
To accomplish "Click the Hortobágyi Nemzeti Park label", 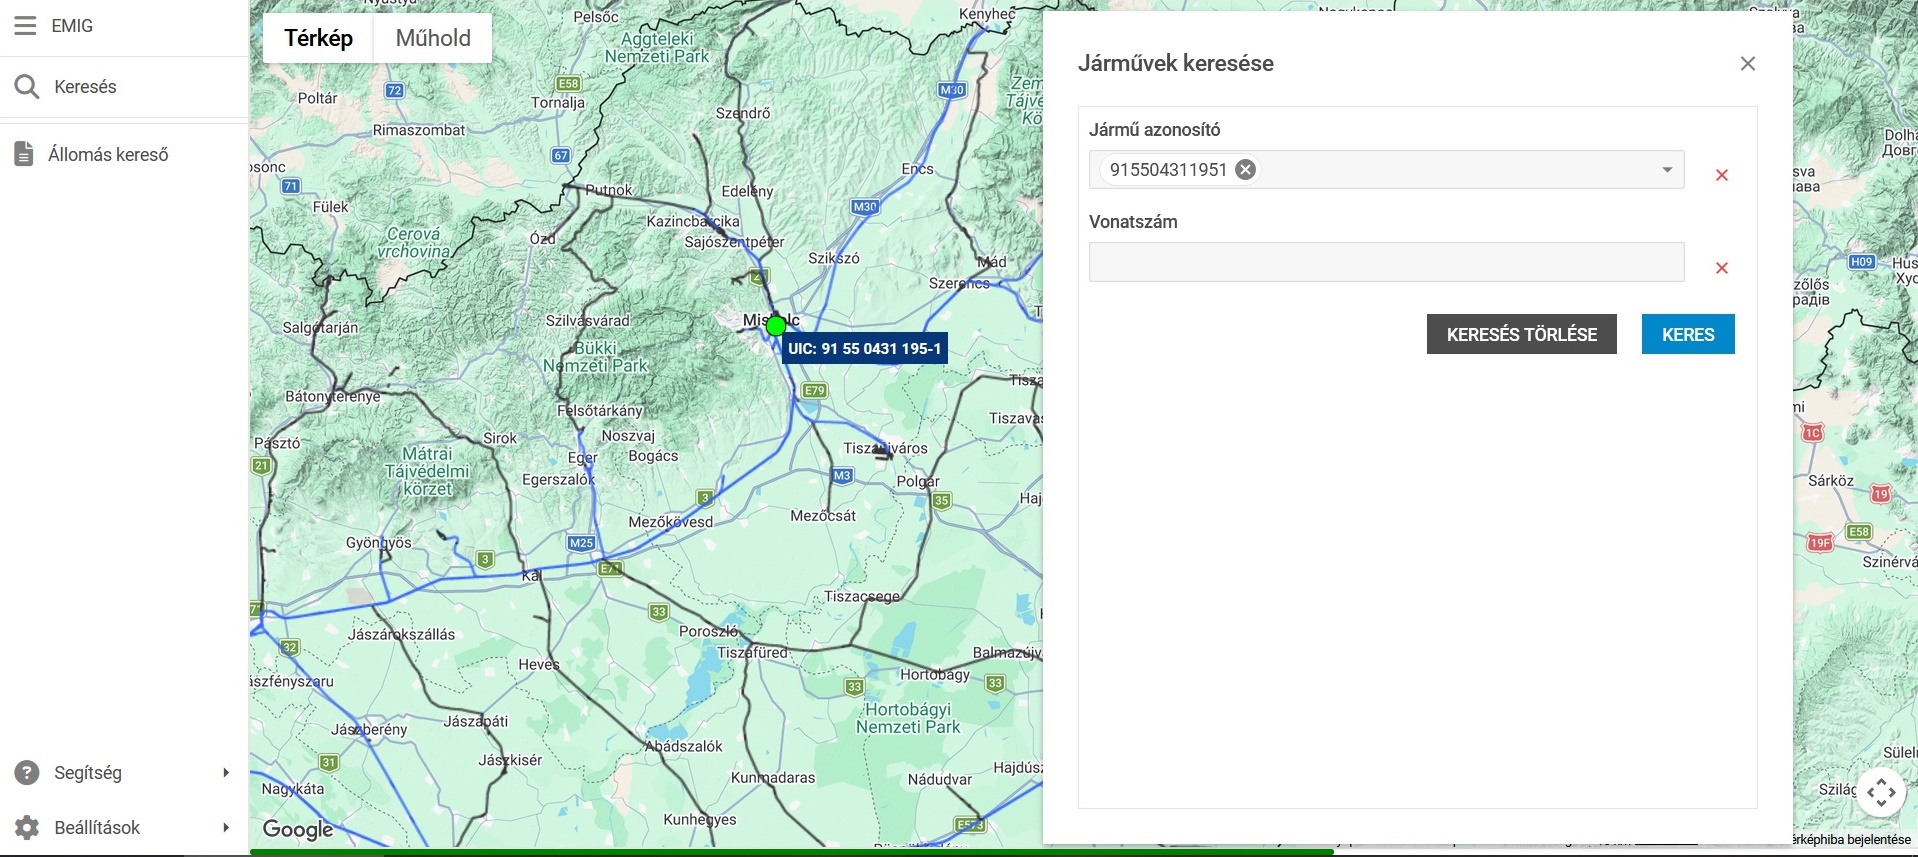I will pos(908,718).
